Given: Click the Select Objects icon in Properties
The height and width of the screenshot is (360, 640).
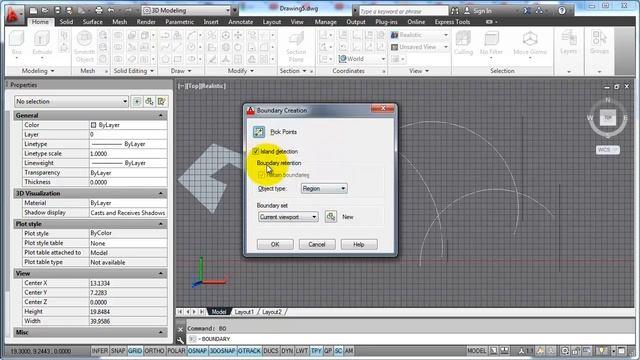Looking at the screenshot, I should click(149, 101).
